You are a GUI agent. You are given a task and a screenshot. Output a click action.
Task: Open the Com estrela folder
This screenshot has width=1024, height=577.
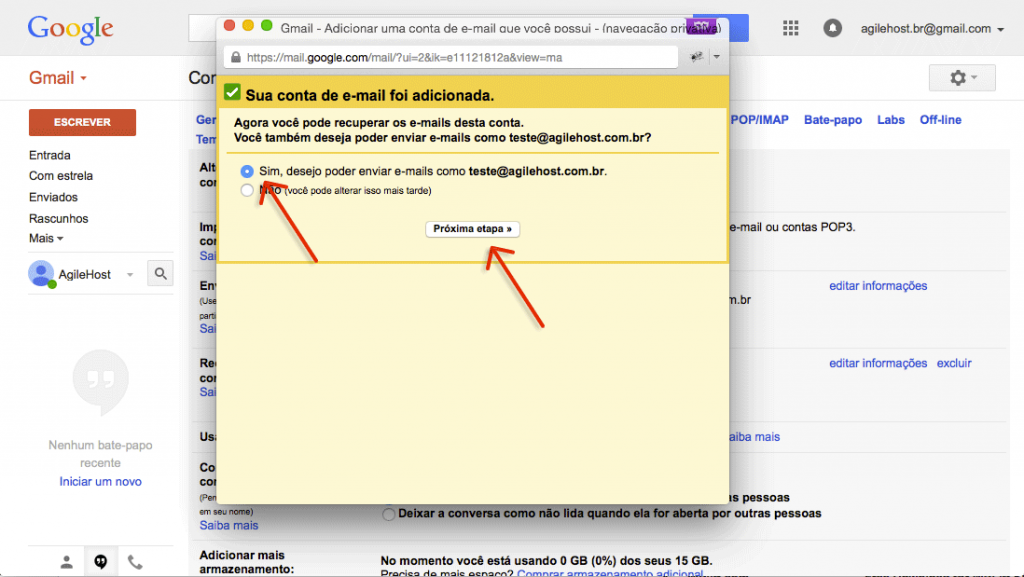click(61, 176)
